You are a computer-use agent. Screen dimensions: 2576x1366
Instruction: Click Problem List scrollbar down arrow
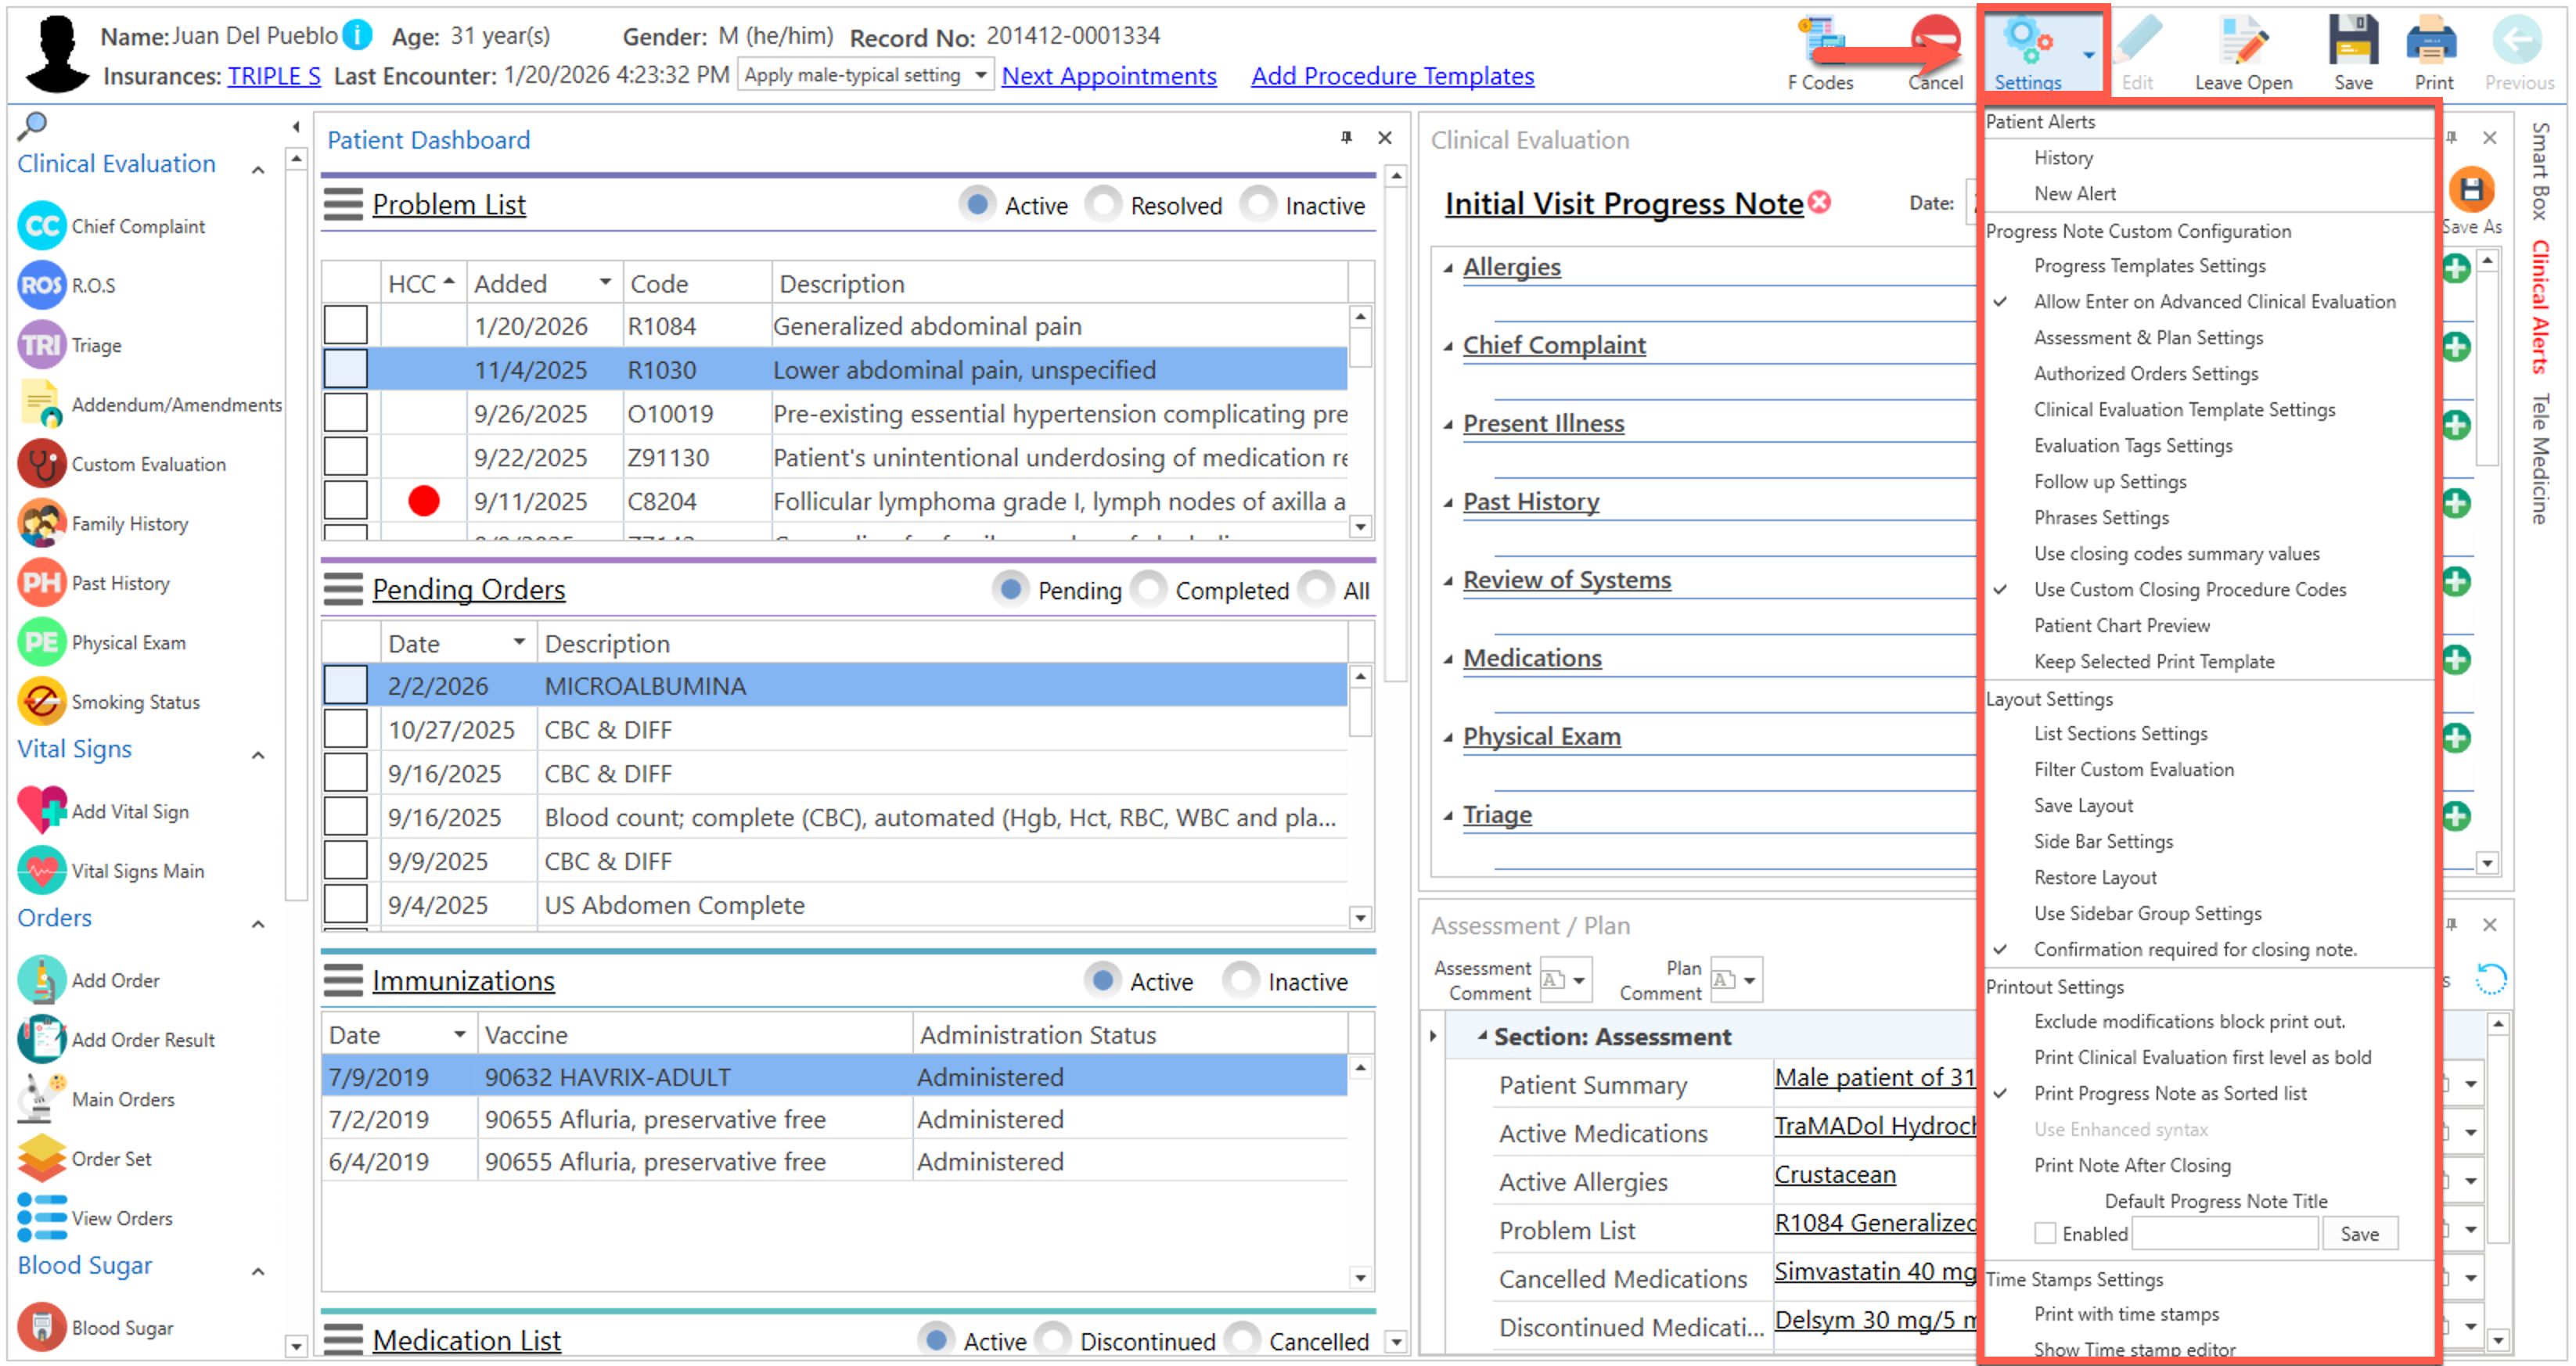click(1359, 526)
